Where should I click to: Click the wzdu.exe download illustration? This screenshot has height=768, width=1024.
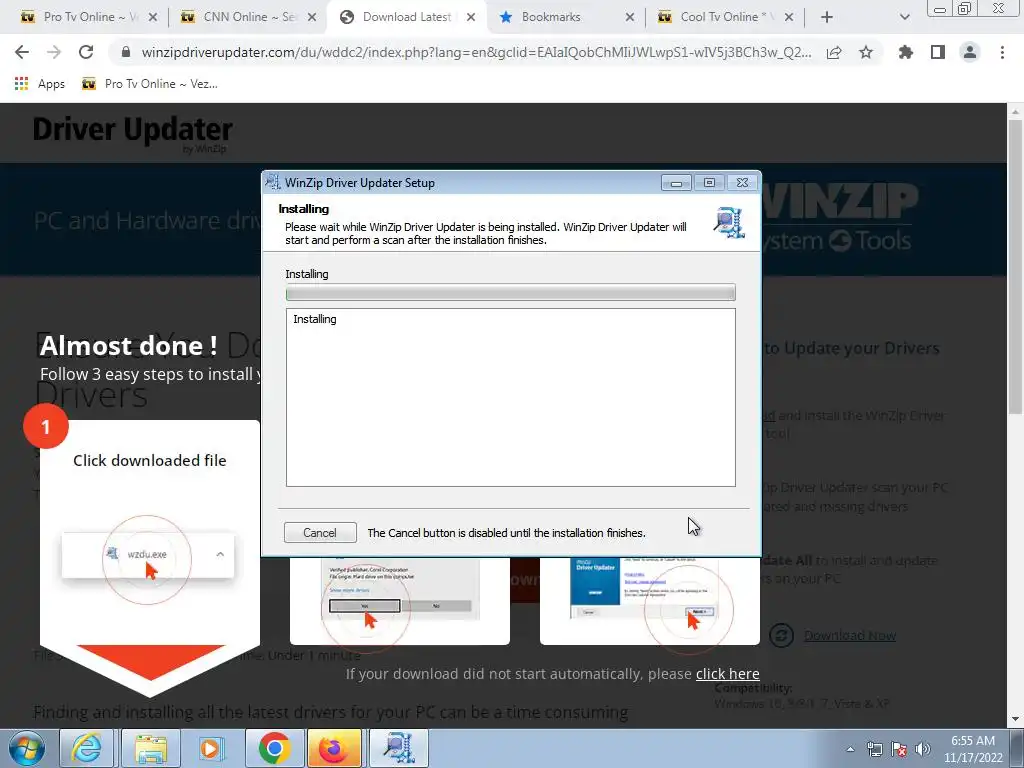(x=147, y=554)
